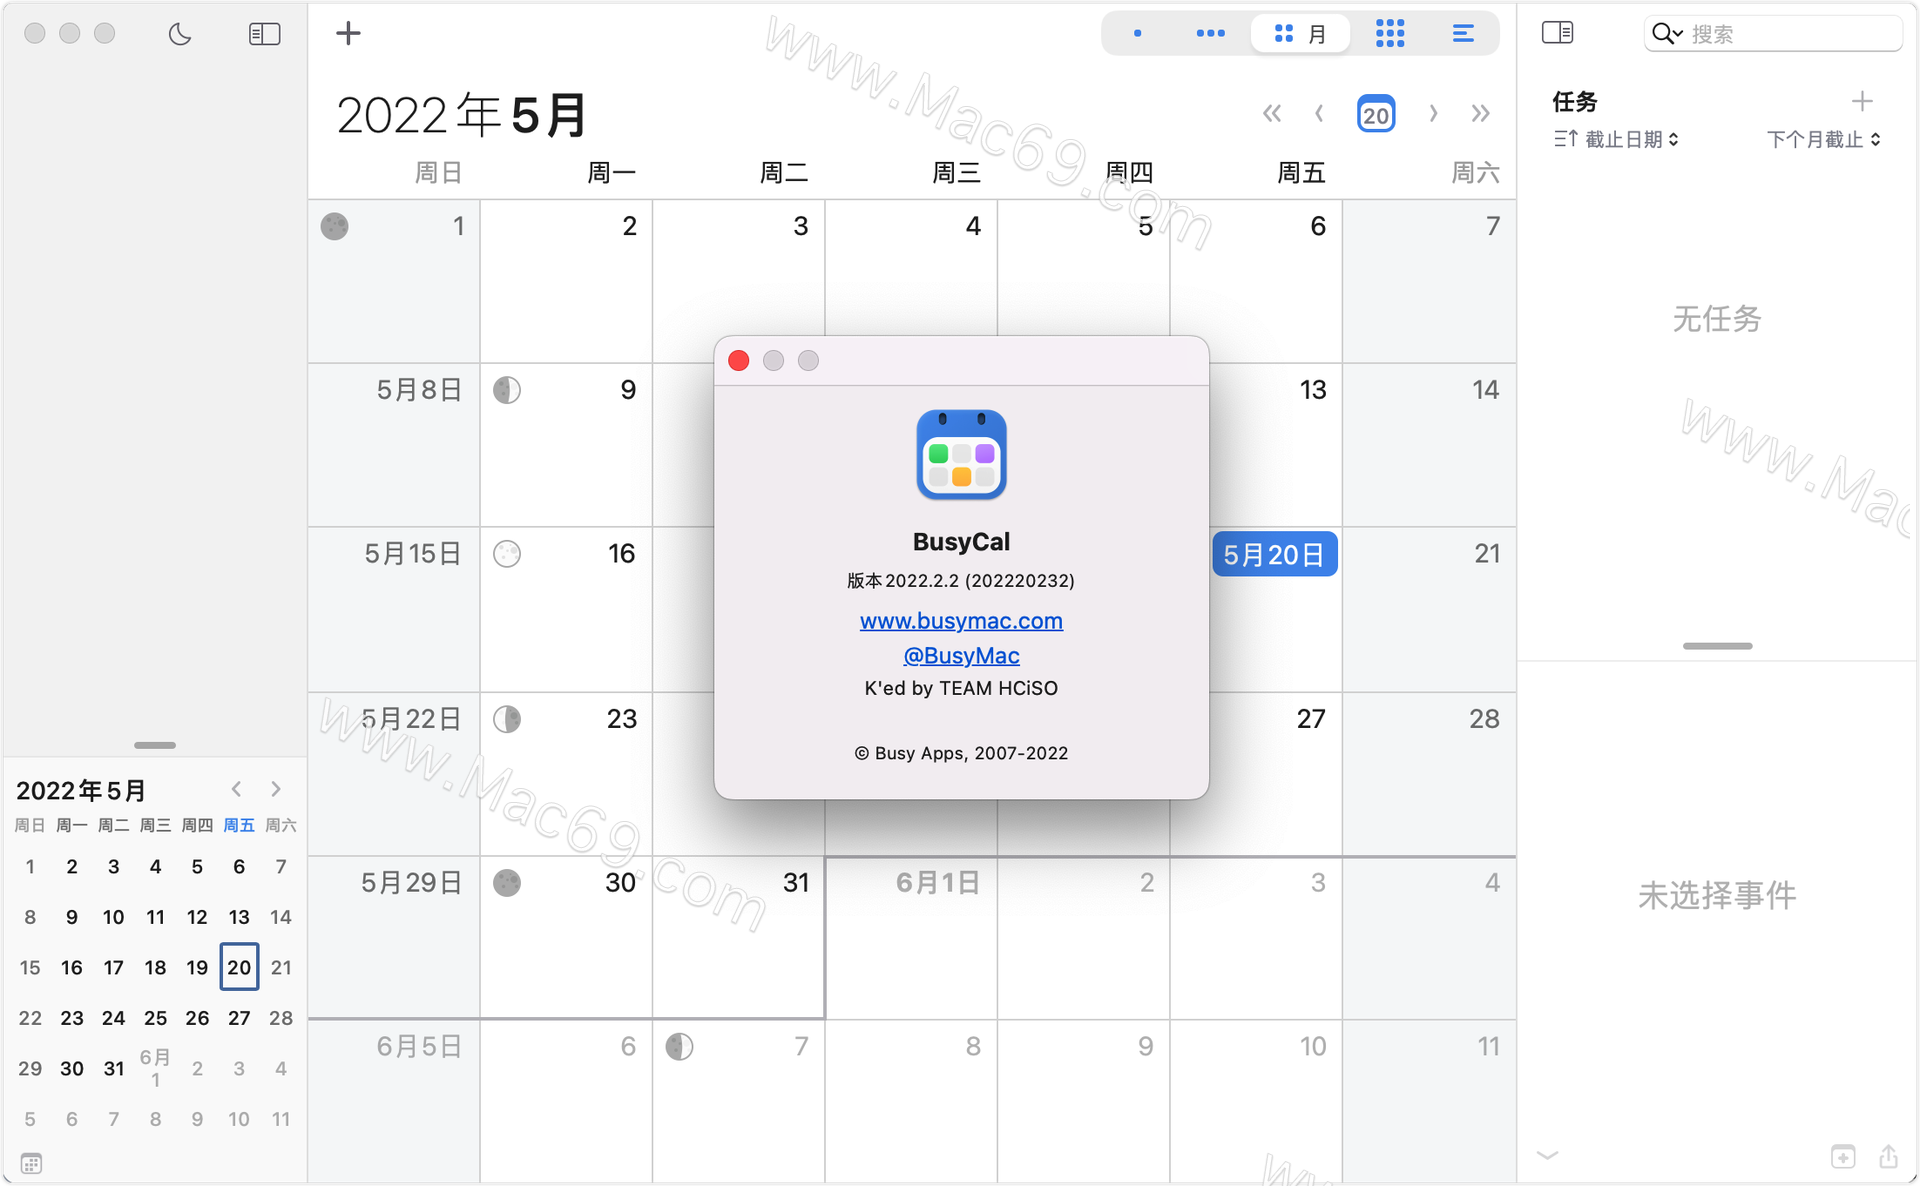
Task: Select June 1 cell 6月1日
Action: (911, 937)
